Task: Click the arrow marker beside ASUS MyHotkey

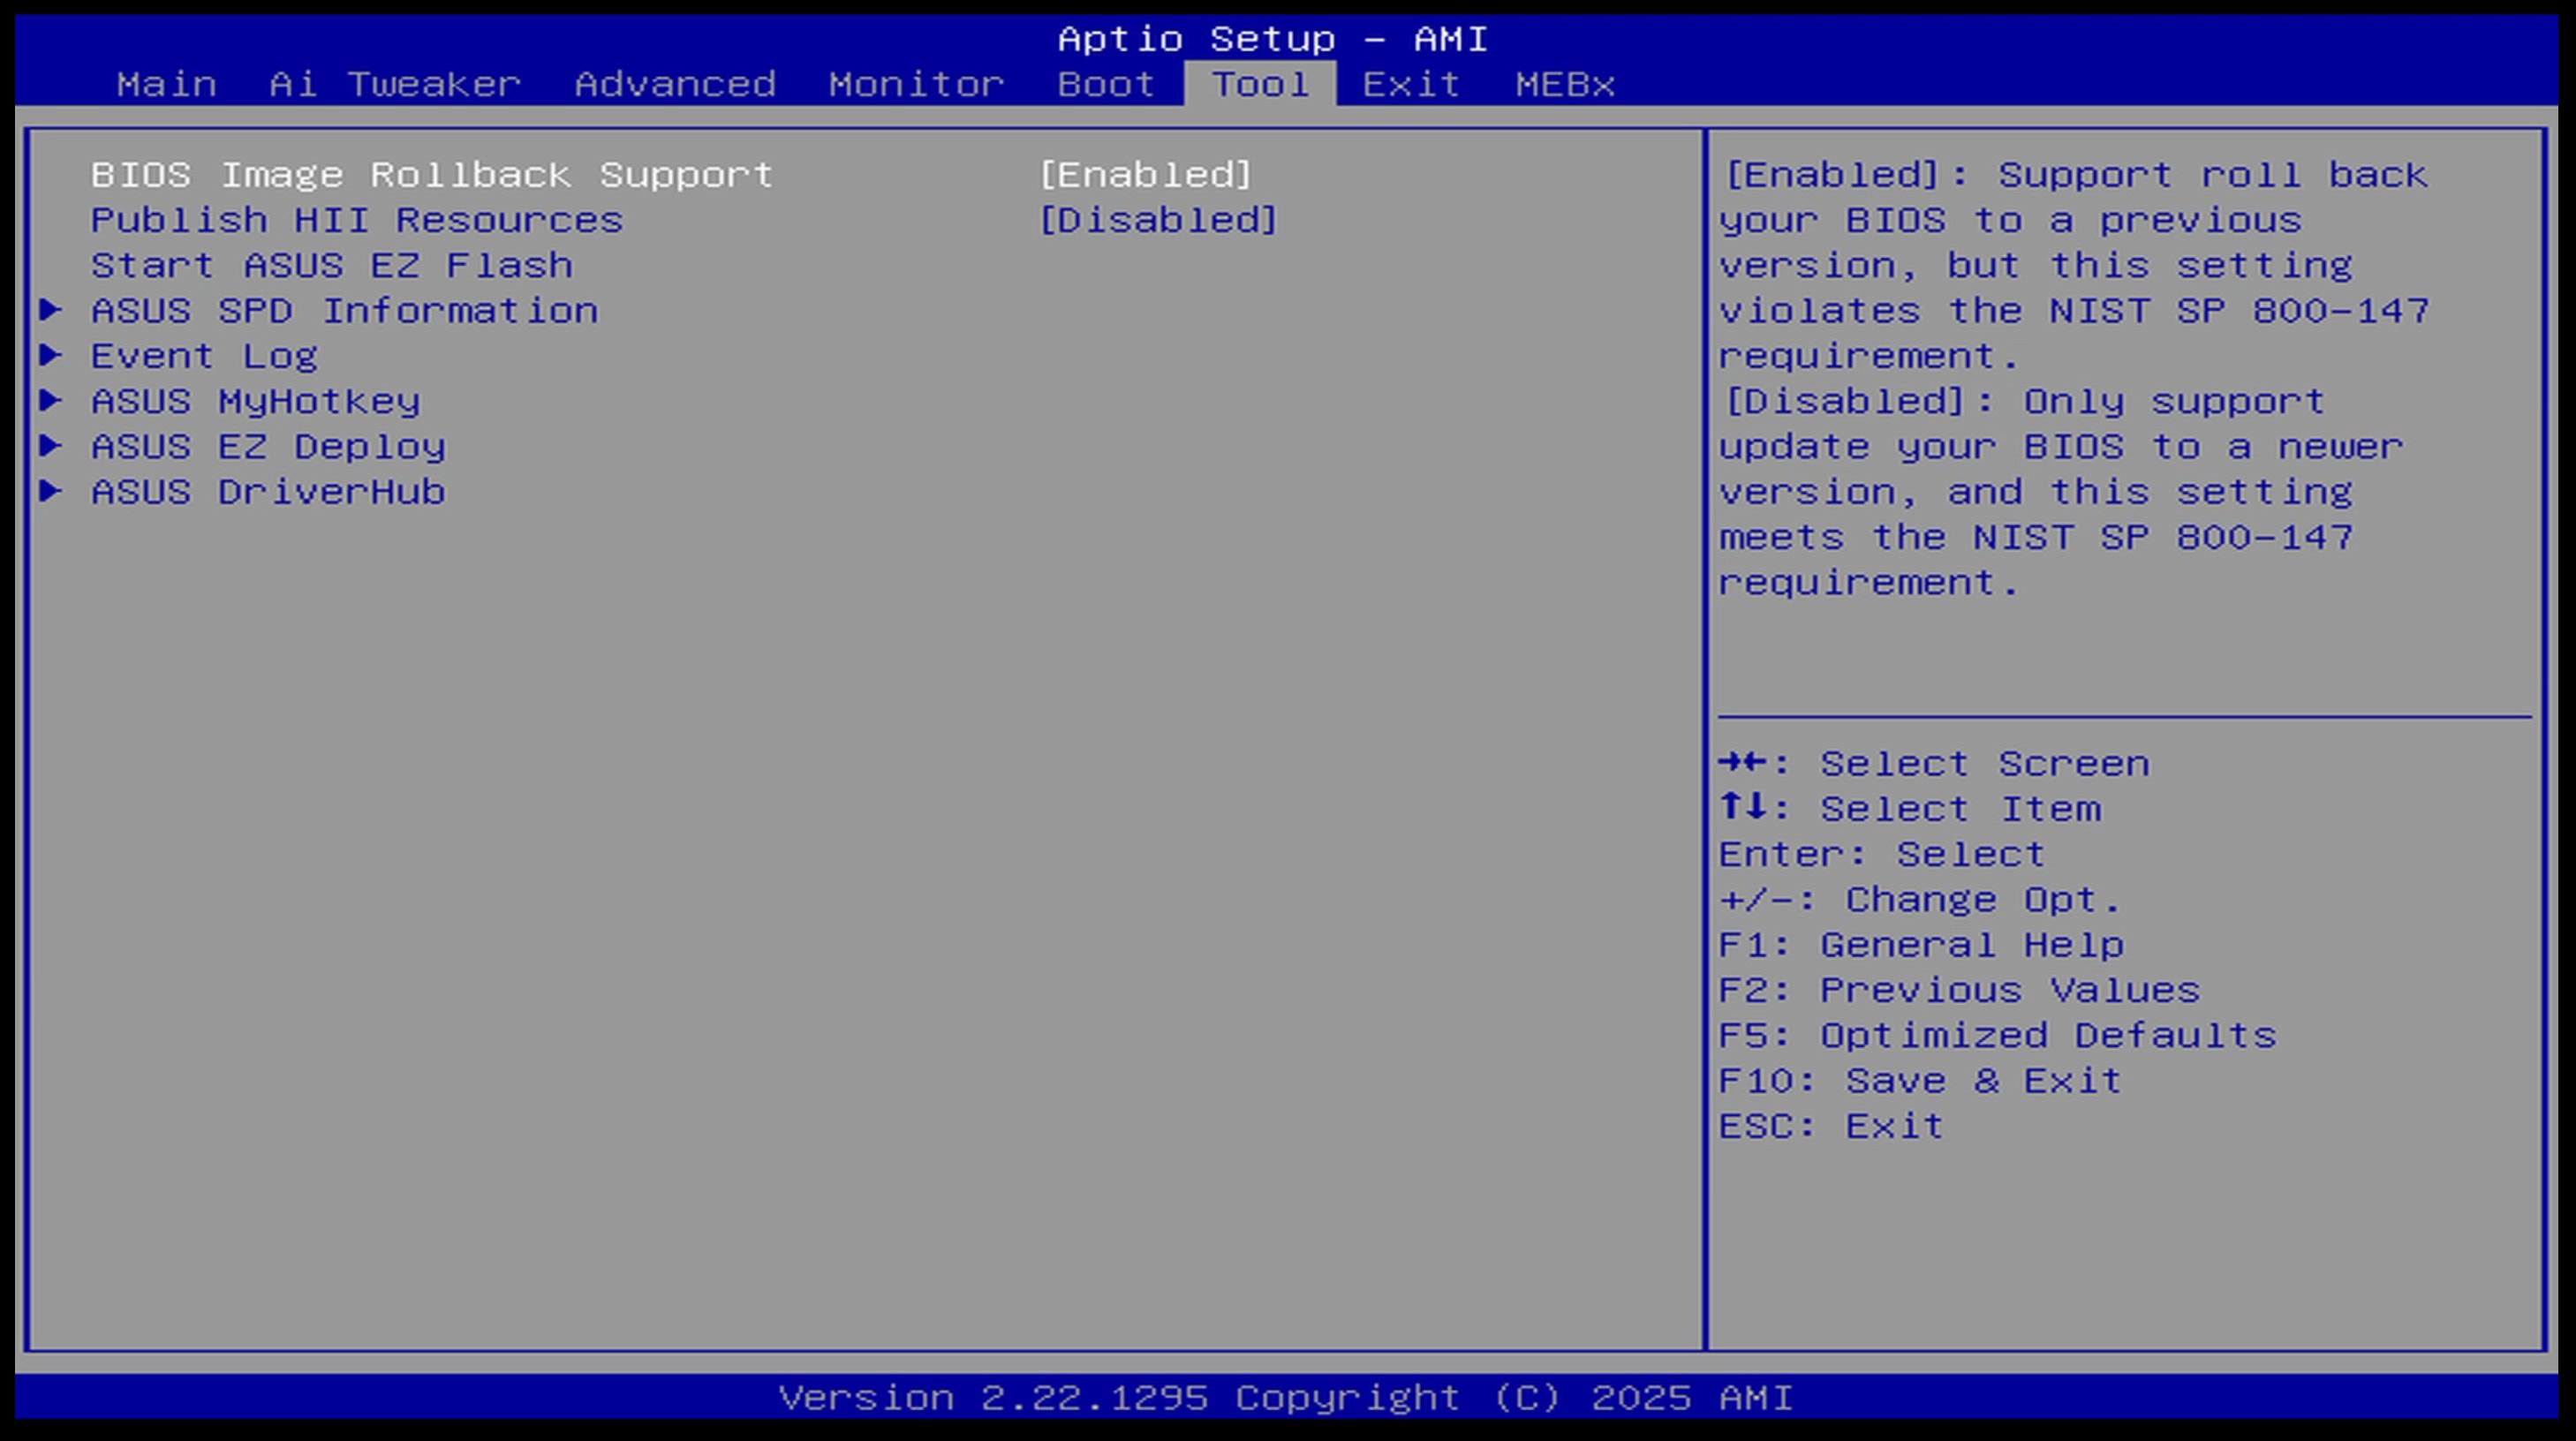Action: click(50, 400)
